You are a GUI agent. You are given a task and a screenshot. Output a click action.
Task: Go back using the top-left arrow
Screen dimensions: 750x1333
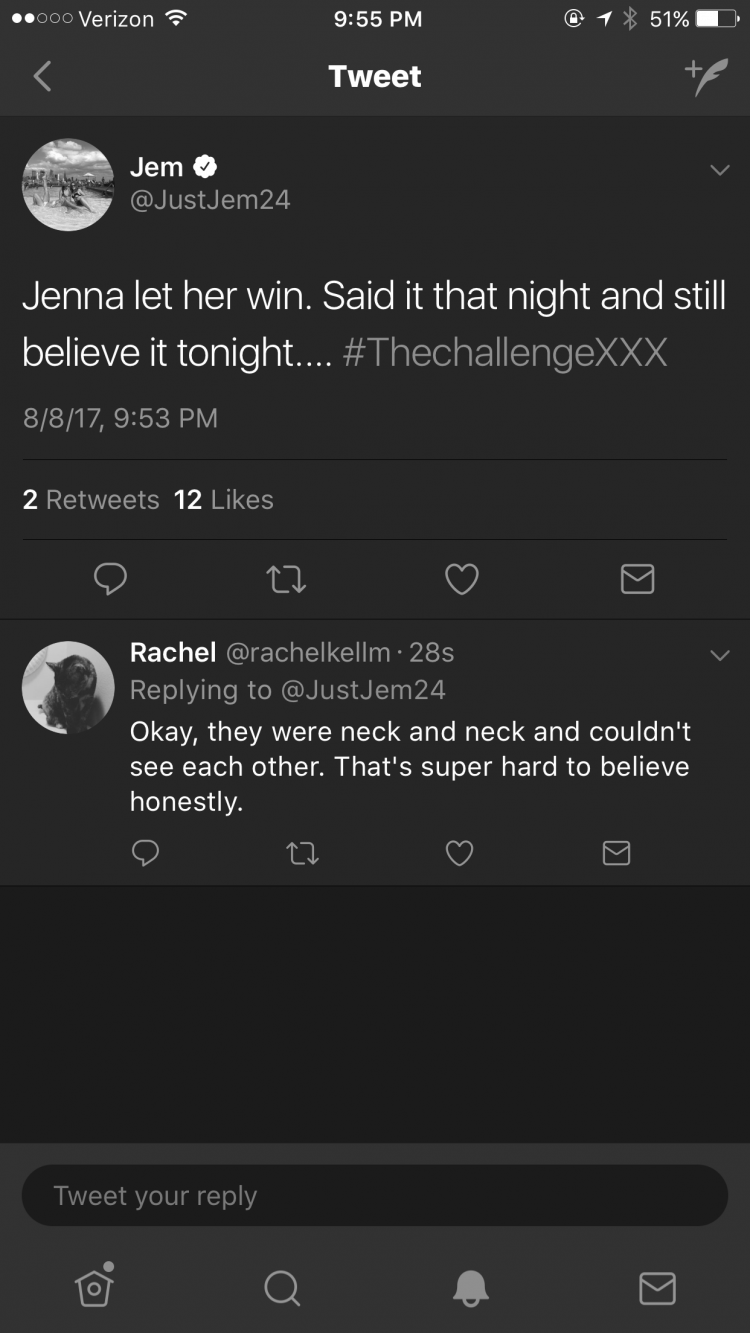pos(42,76)
